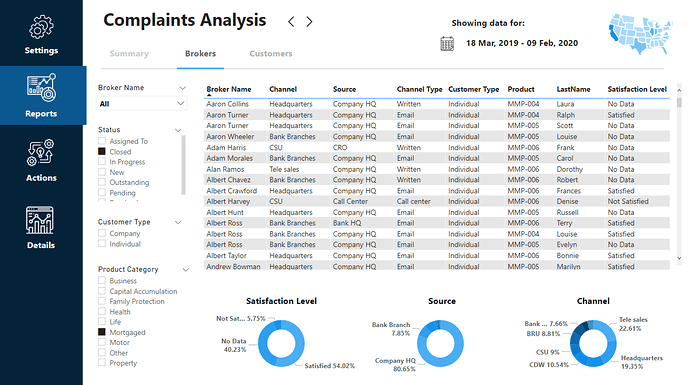The height and width of the screenshot is (385, 690).
Task: Check the Family Protection category box
Action: coord(102,301)
